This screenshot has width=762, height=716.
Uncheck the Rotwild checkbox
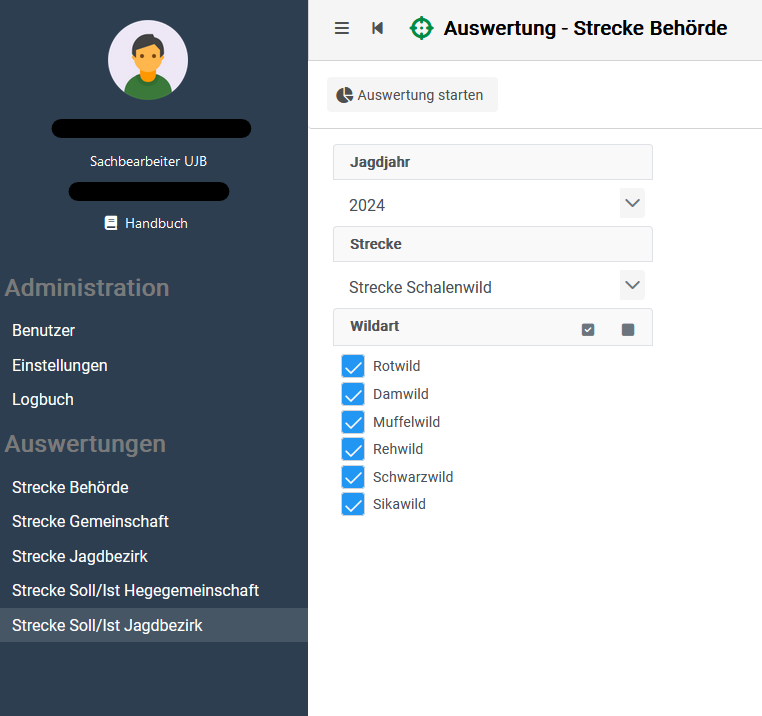pos(353,366)
